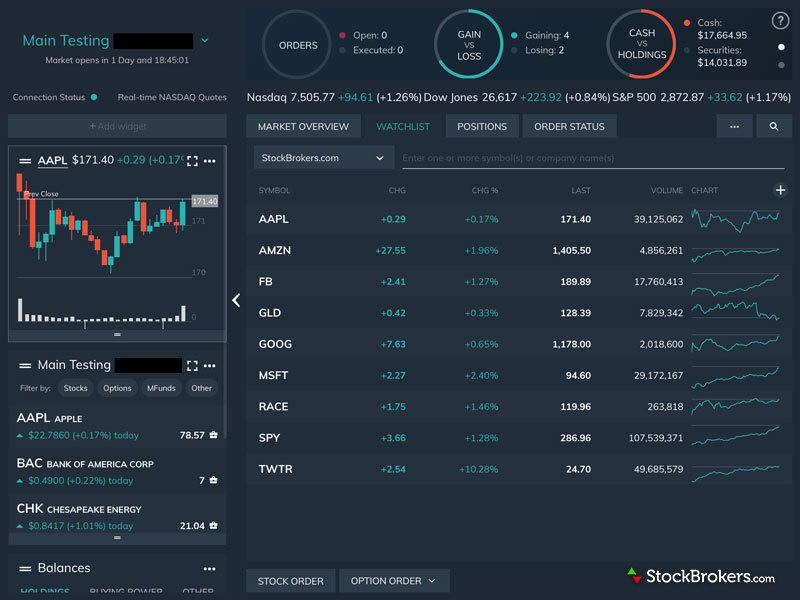Collapse the left sidebar with arrow
Viewport: 800px width, 600px height.
coord(236,300)
